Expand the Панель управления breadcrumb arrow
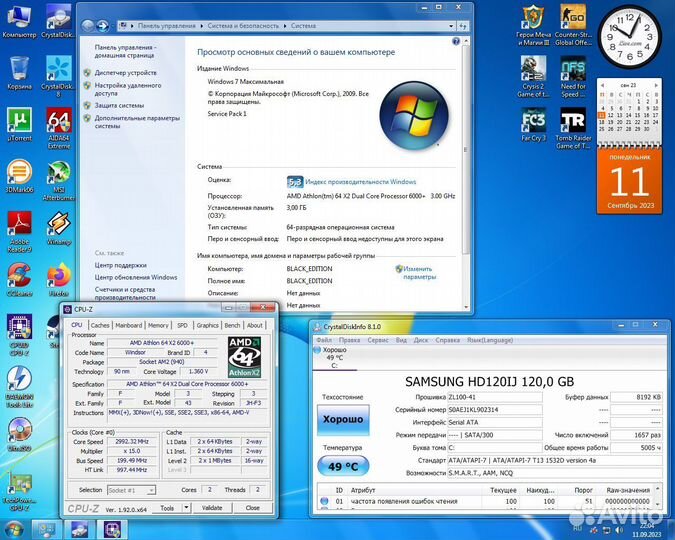The height and width of the screenshot is (540, 675). (x=201, y=26)
